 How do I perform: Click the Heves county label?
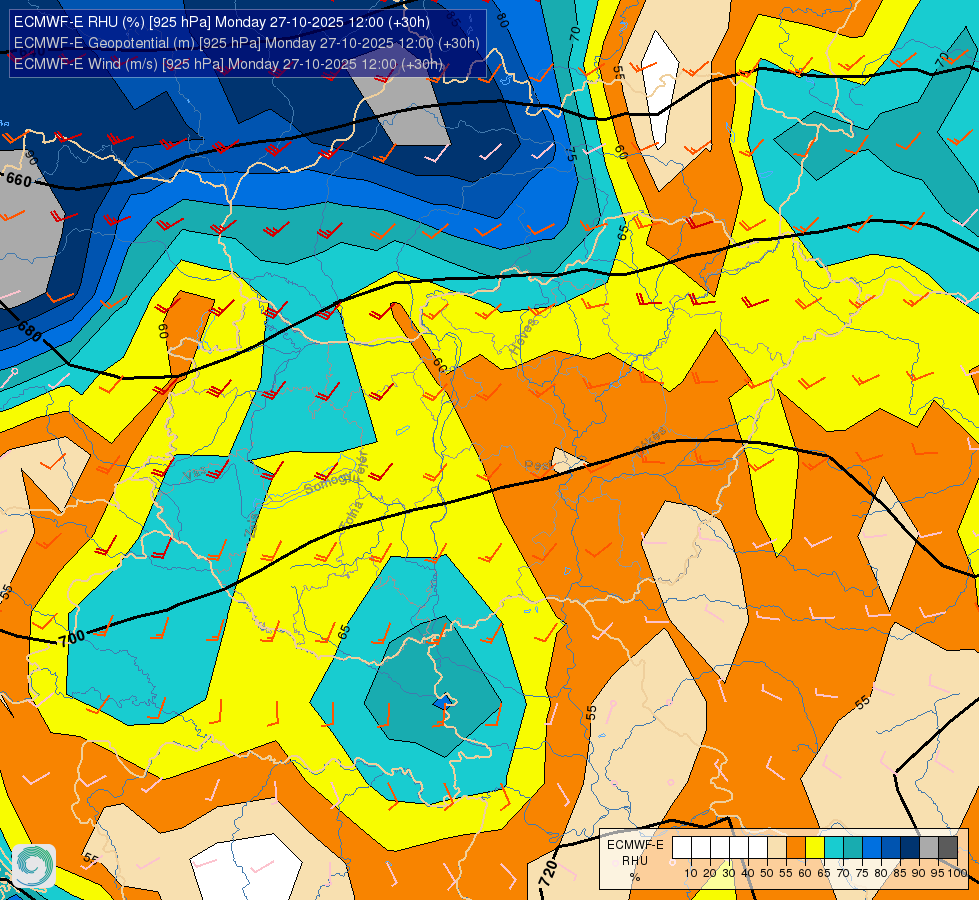pos(523,337)
